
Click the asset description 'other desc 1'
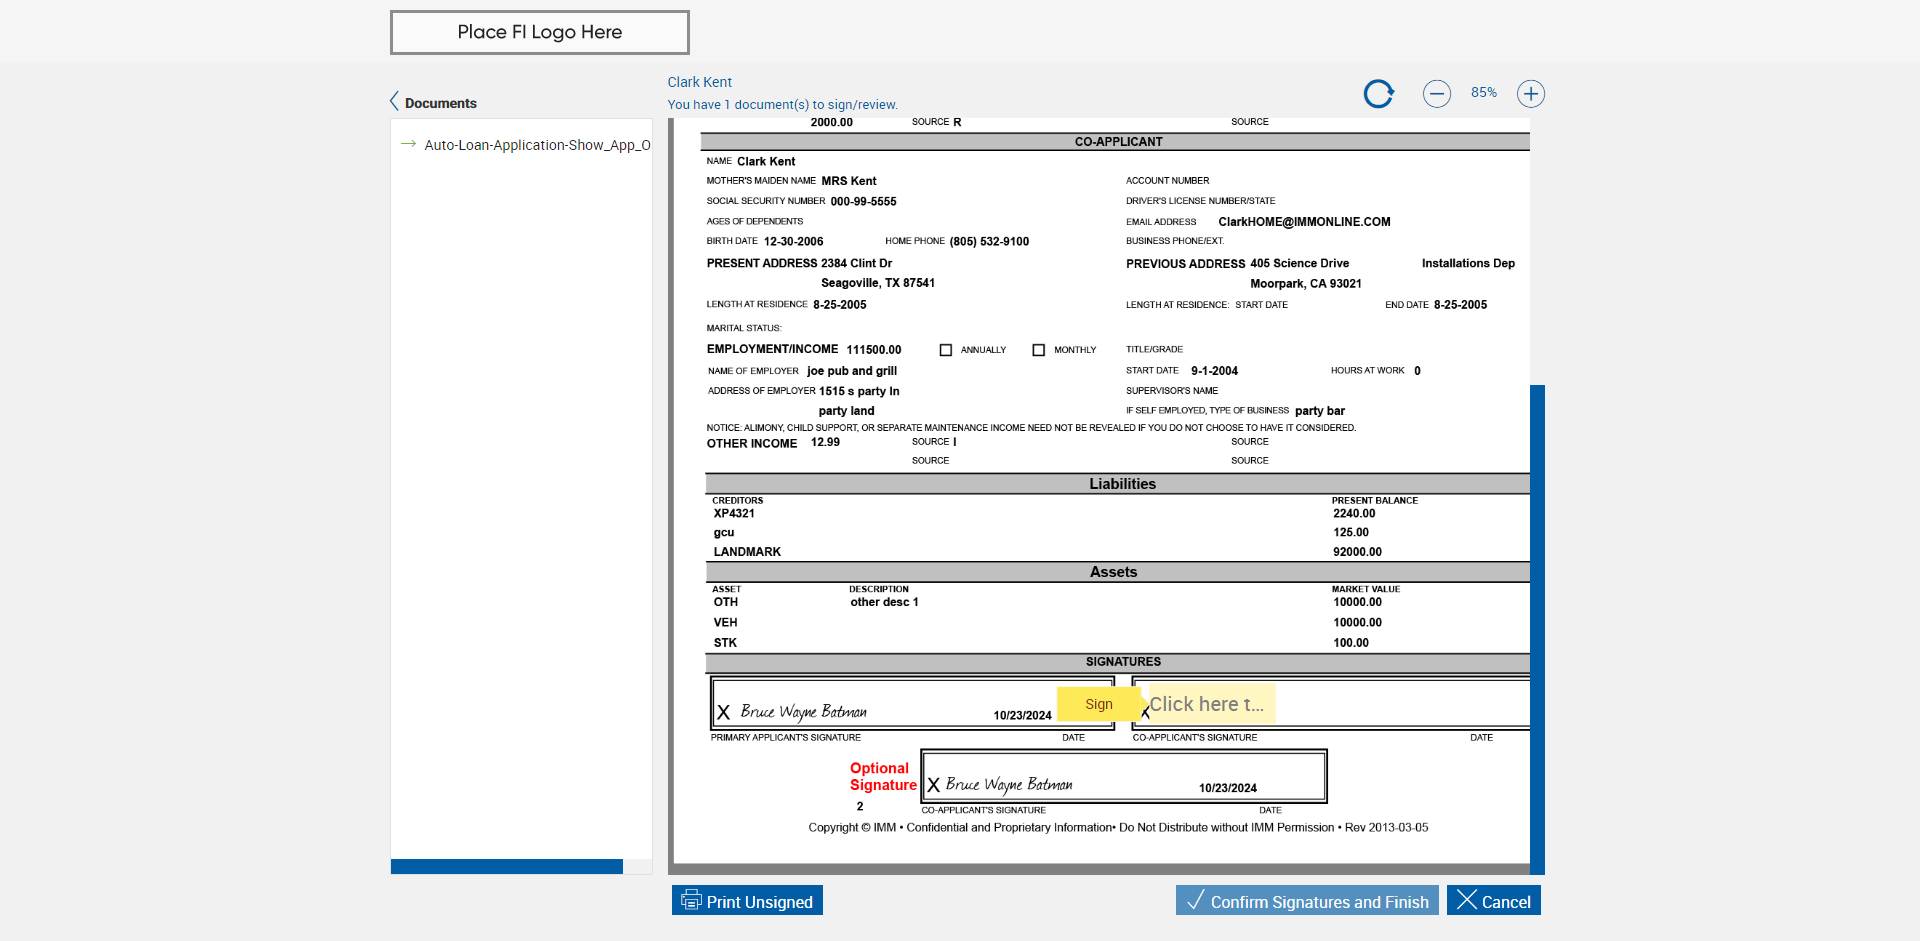point(884,602)
